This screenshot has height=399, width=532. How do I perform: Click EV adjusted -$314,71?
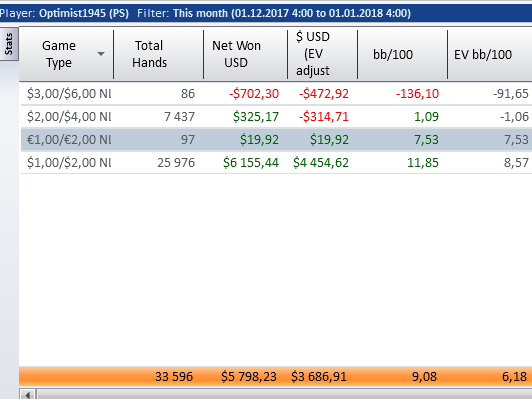point(324,117)
